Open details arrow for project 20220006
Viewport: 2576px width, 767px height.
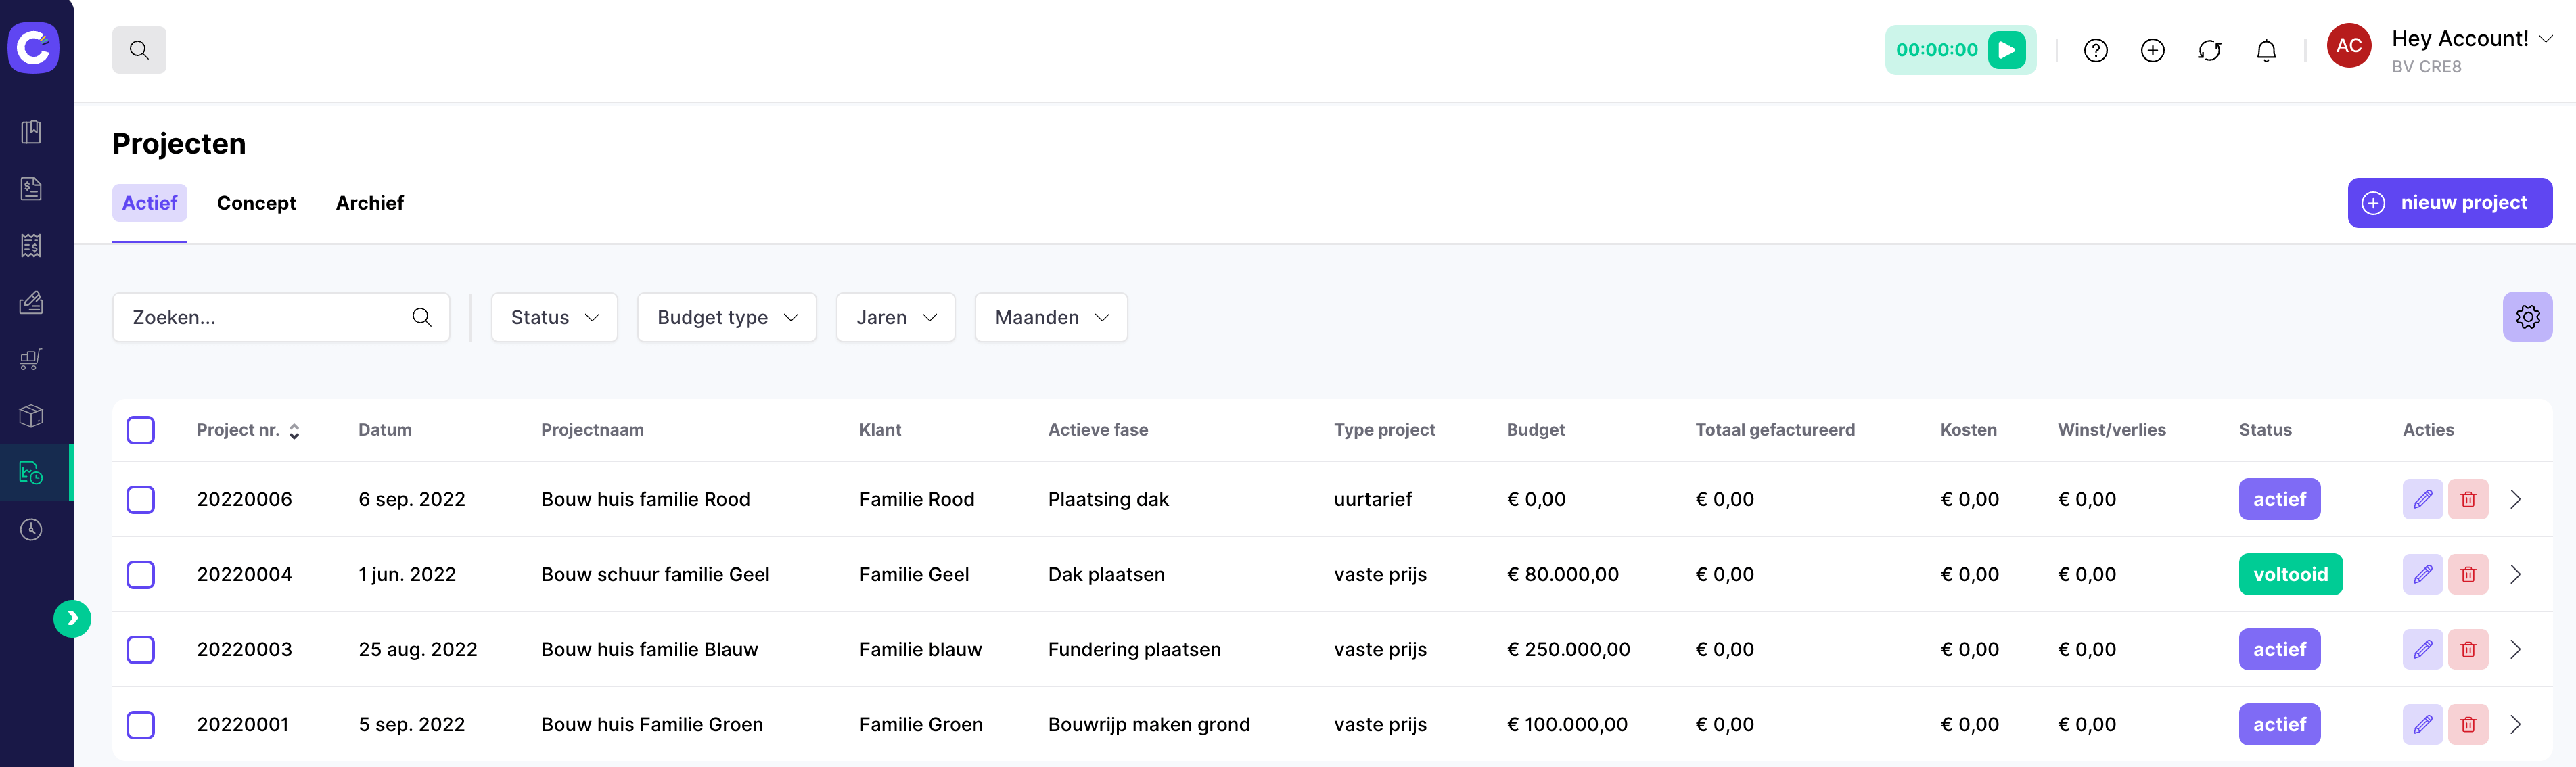tap(2515, 499)
